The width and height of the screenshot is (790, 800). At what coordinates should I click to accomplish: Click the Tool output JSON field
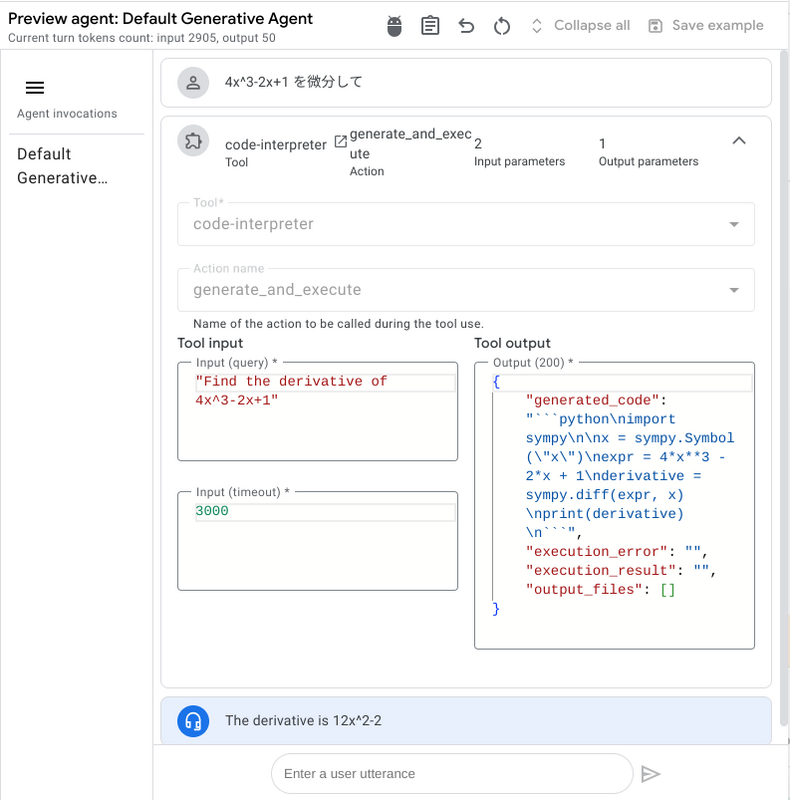pyautogui.click(x=614, y=506)
